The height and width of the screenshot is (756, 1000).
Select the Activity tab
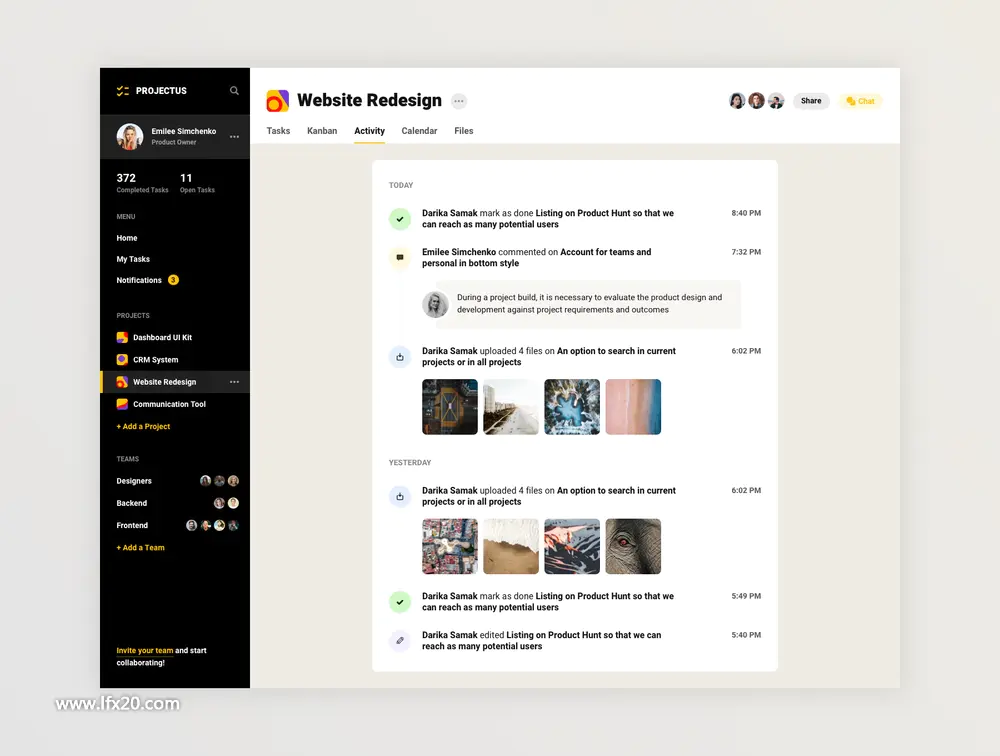[369, 131]
